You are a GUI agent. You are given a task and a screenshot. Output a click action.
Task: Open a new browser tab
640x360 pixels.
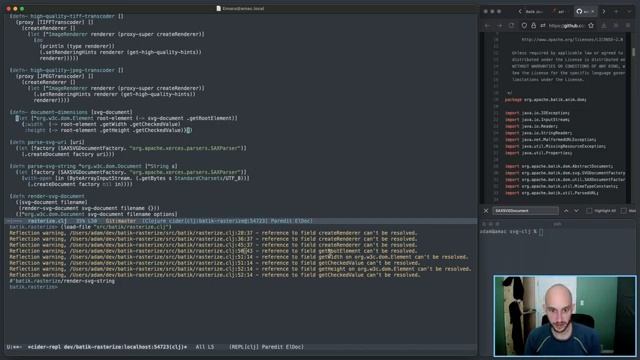coord(616,11)
